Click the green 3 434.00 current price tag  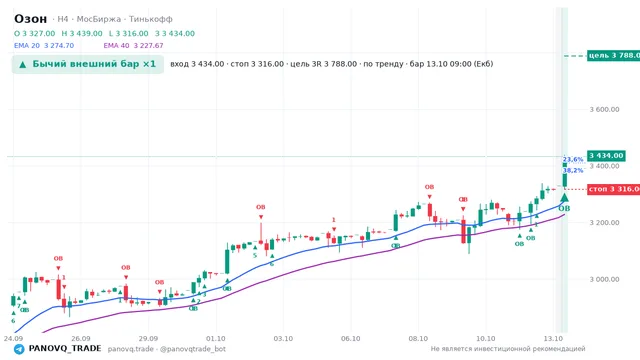click(x=606, y=156)
